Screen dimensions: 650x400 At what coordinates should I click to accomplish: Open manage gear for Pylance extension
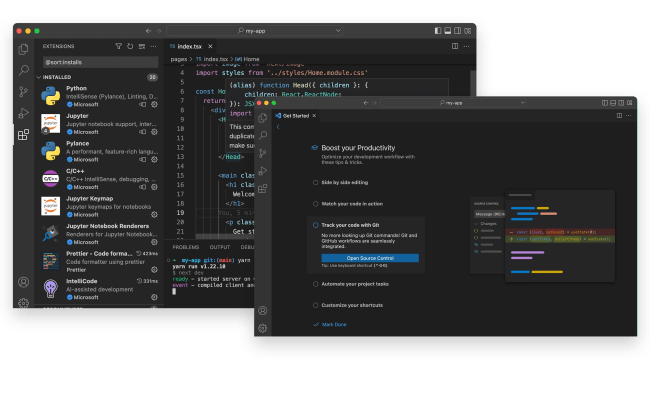coord(154,160)
